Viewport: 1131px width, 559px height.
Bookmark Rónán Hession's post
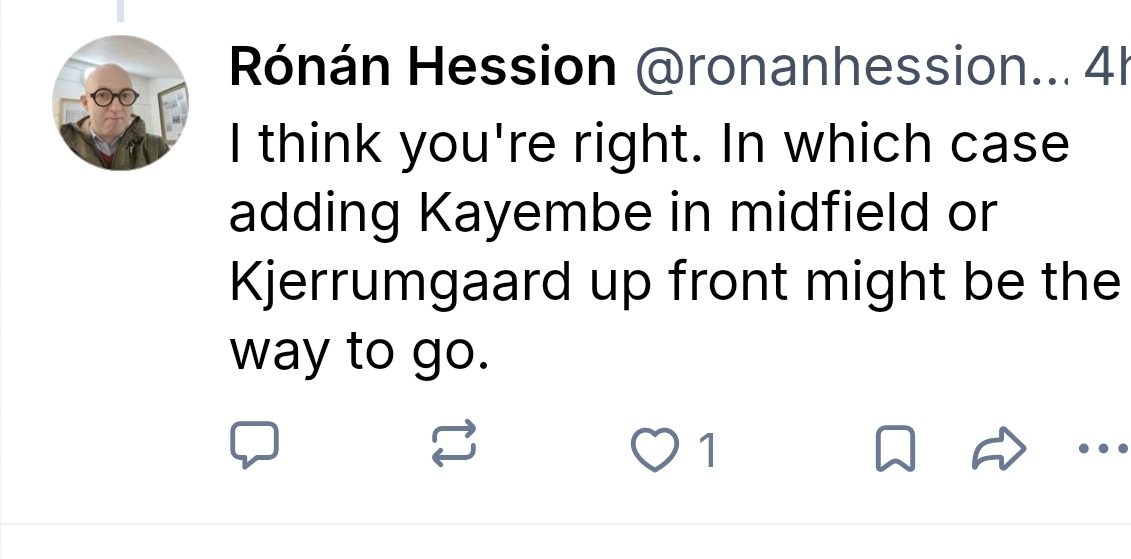[895, 450]
